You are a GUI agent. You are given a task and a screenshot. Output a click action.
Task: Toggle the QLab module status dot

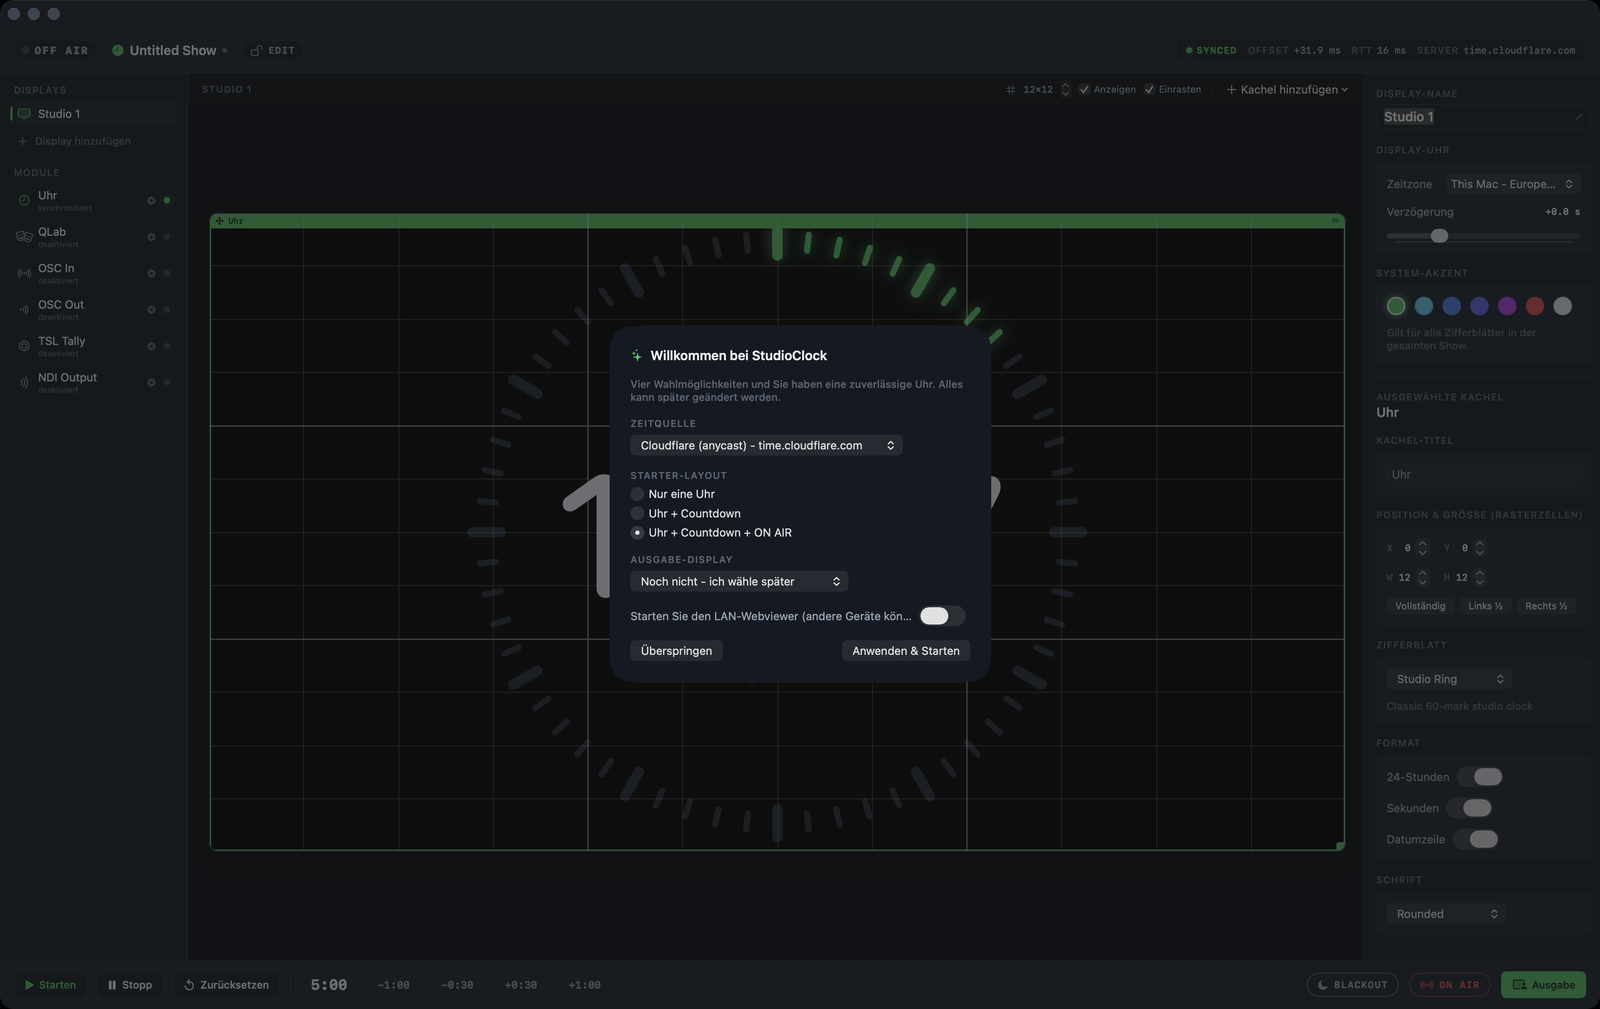167,237
